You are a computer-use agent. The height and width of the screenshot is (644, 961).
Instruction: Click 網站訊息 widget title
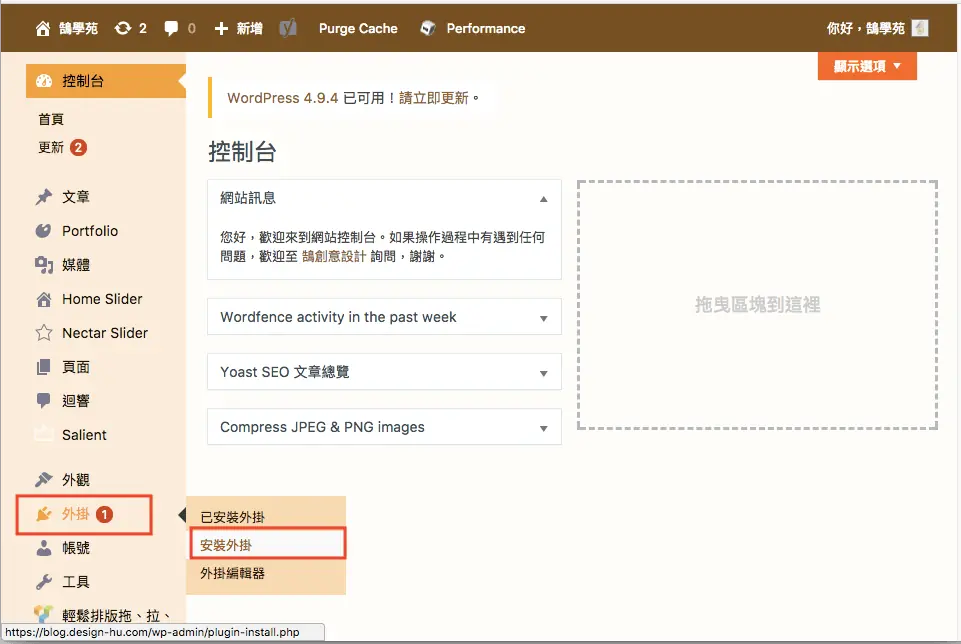pos(248,198)
